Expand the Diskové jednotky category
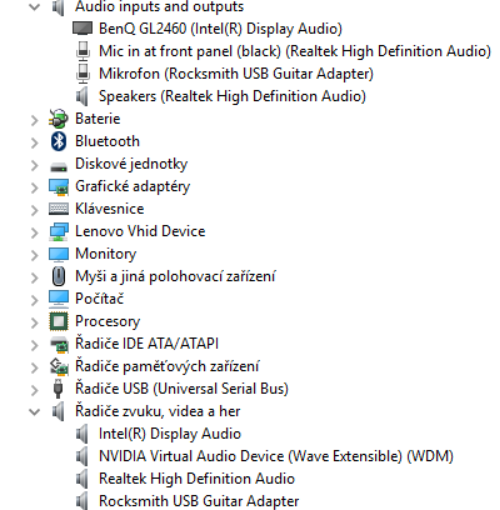 34,165
